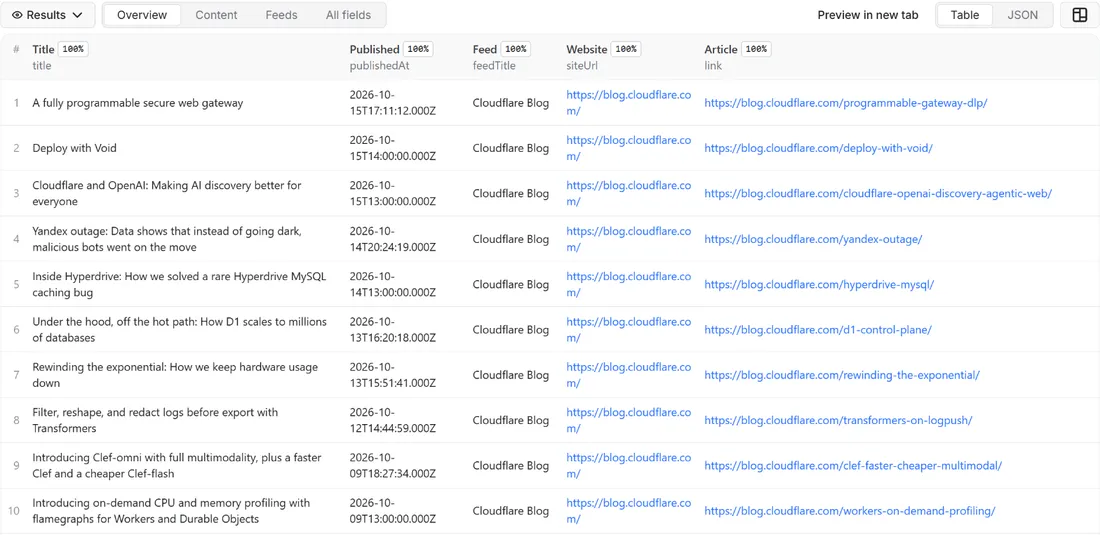Open the Website link in the Yandex outage row

click(629, 239)
